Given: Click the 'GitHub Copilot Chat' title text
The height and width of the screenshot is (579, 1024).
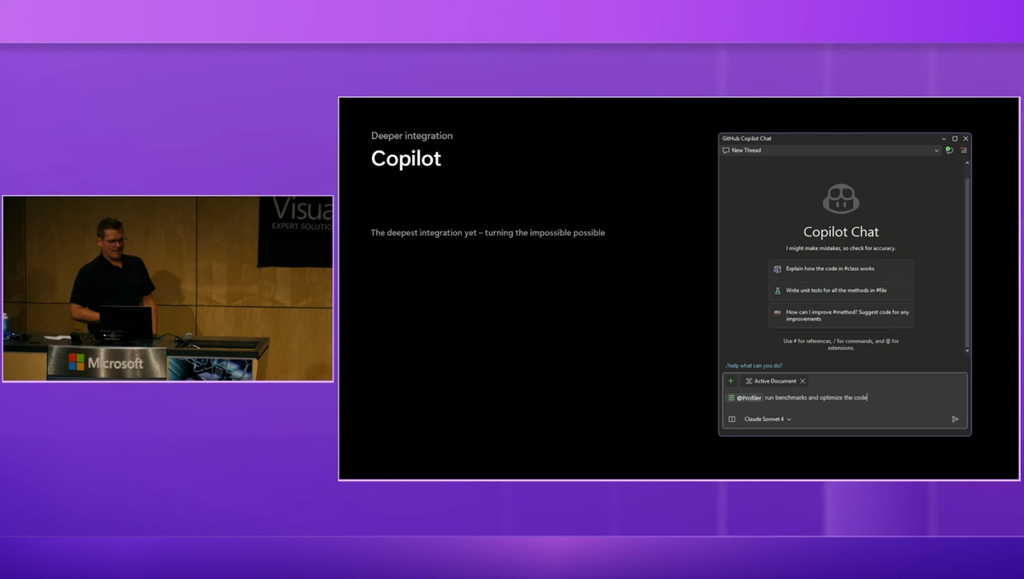Looking at the screenshot, I should coord(746,138).
